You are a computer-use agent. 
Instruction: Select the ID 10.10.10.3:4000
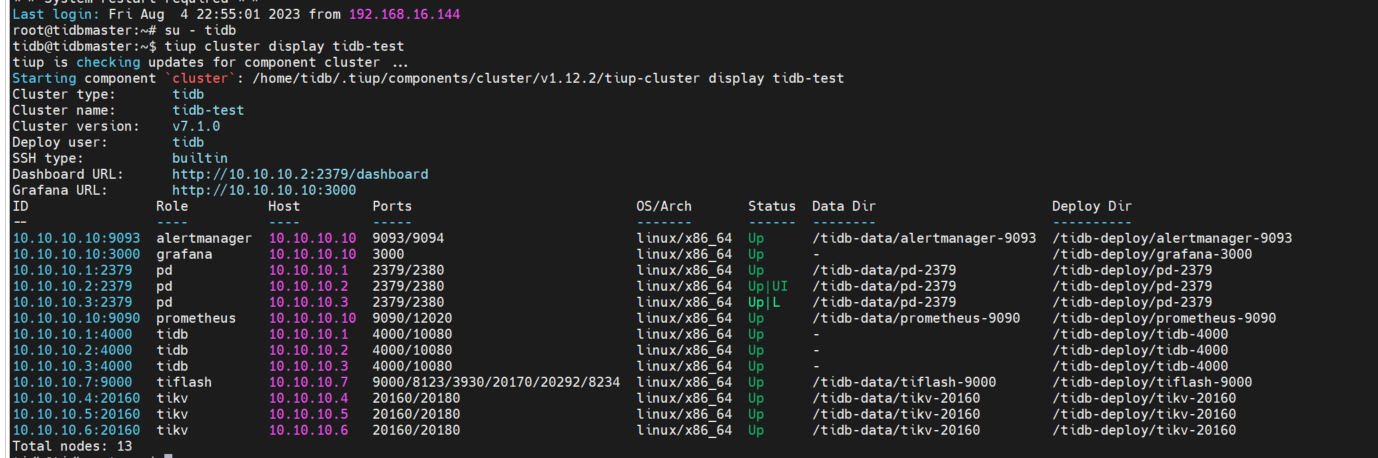(72, 366)
